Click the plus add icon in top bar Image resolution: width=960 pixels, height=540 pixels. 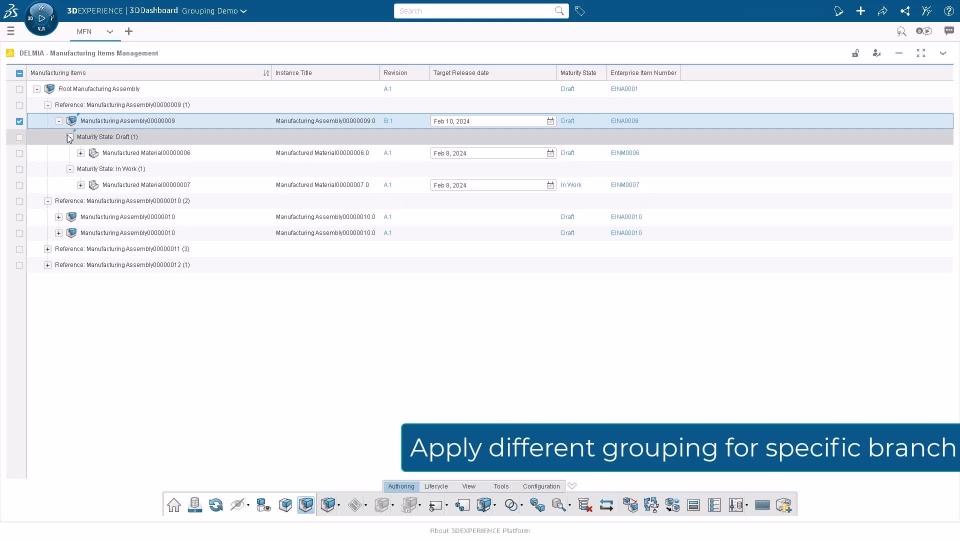(860, 11)
